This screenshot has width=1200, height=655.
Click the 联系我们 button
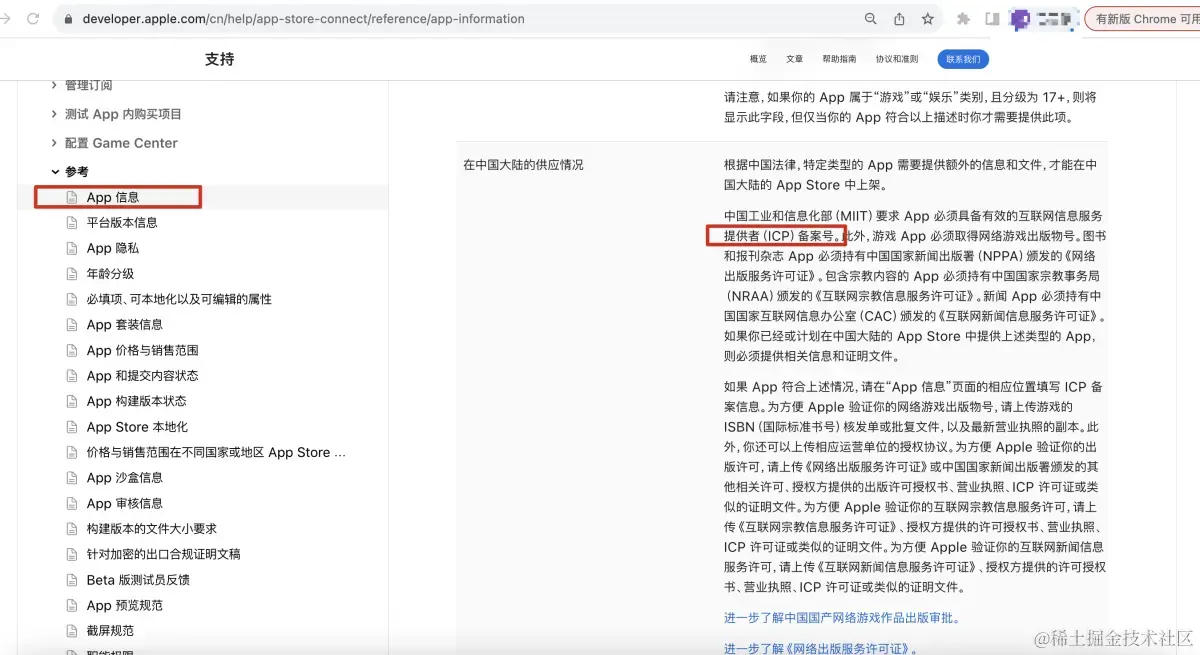click(x=963, y=59)
